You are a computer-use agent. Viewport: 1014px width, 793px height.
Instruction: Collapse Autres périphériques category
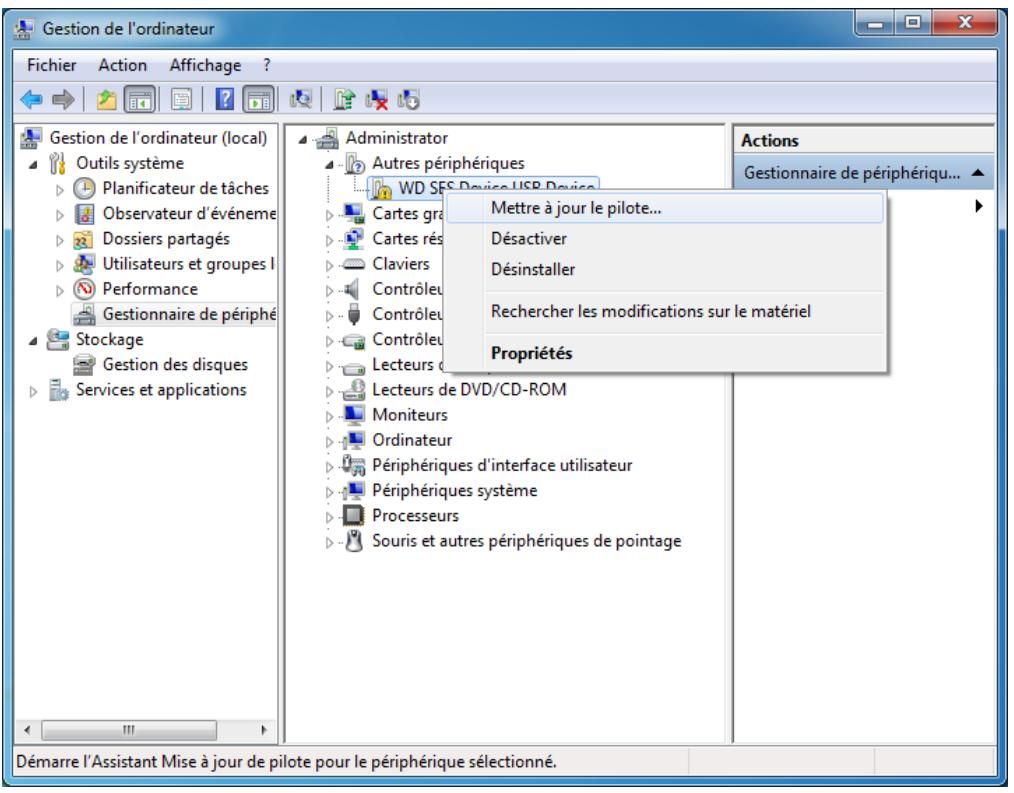pos(329,165)
